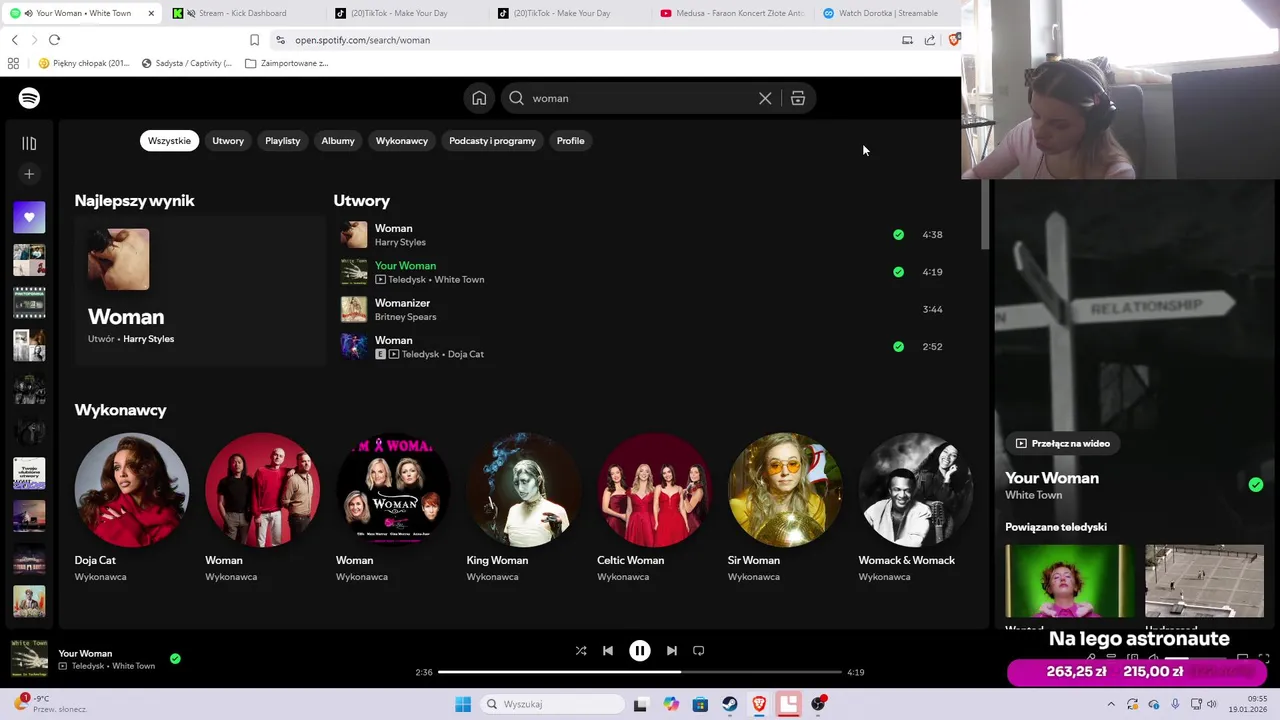This screenshot has width=1280, height=720.
Task: Clear the search query with X icon
Action: tap(765, 98)
